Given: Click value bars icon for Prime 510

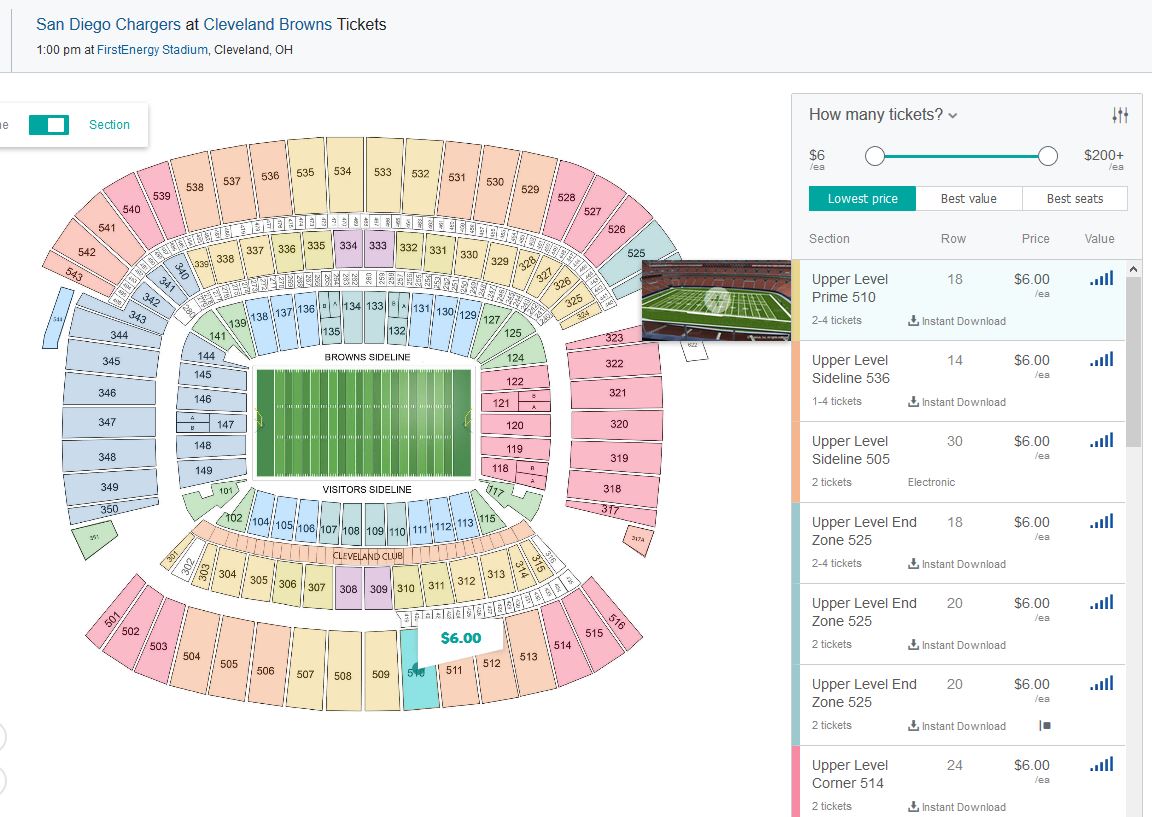Looking at the screenshot, I should point(1101,278).
